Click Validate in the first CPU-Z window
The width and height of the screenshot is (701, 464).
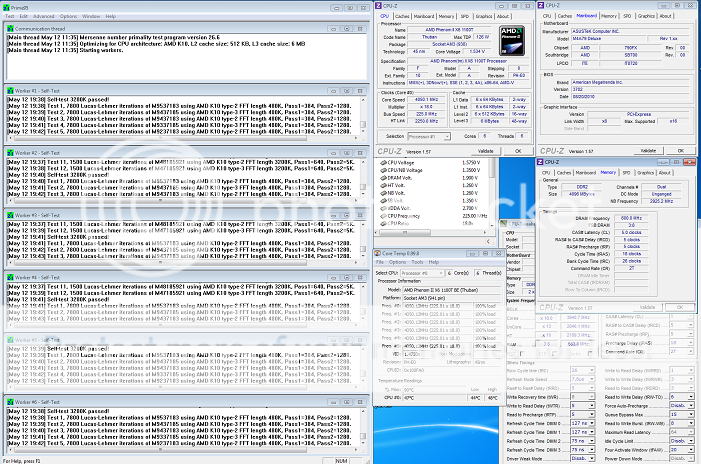486,151
